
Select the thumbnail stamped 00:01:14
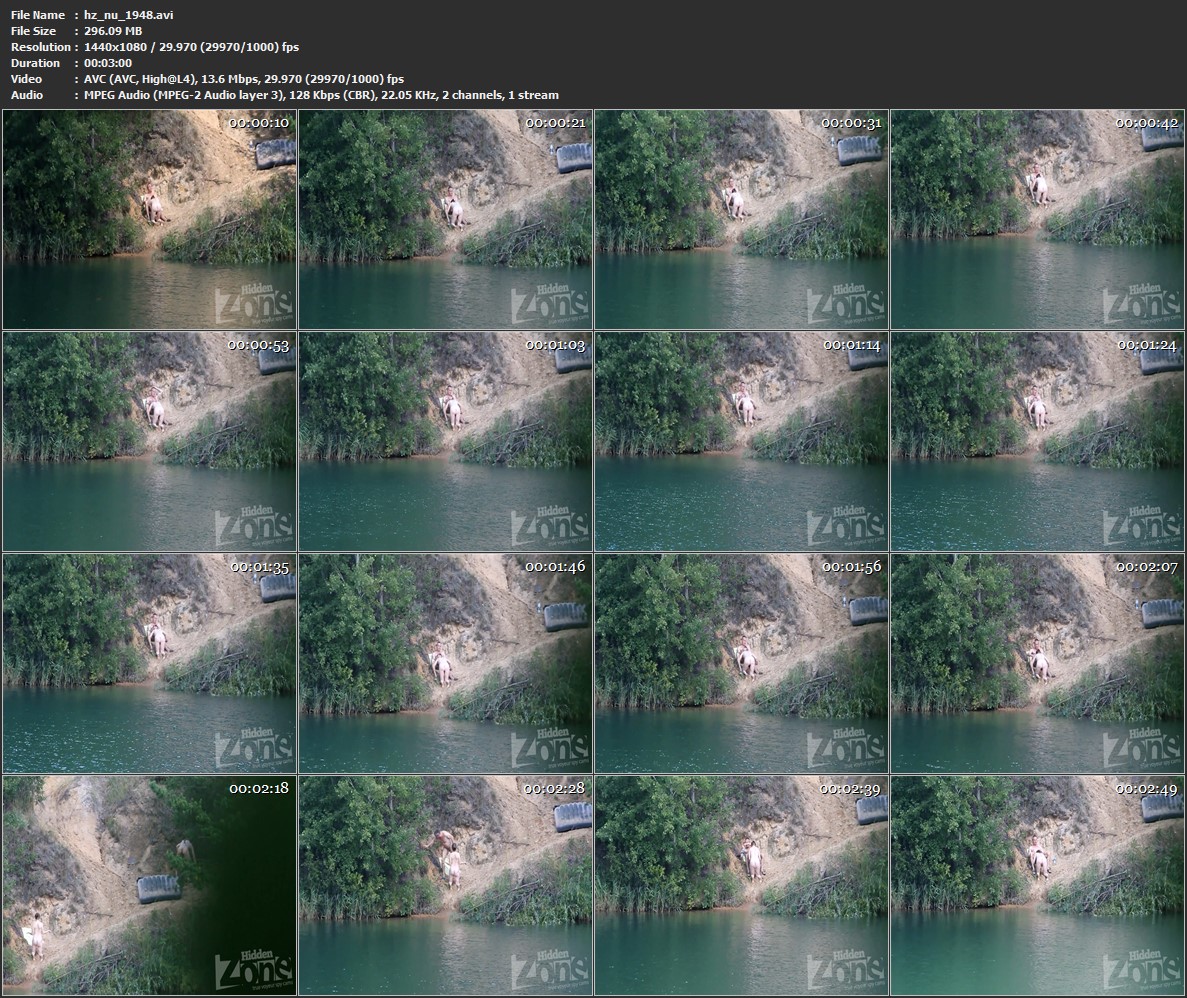coord(741,441)
